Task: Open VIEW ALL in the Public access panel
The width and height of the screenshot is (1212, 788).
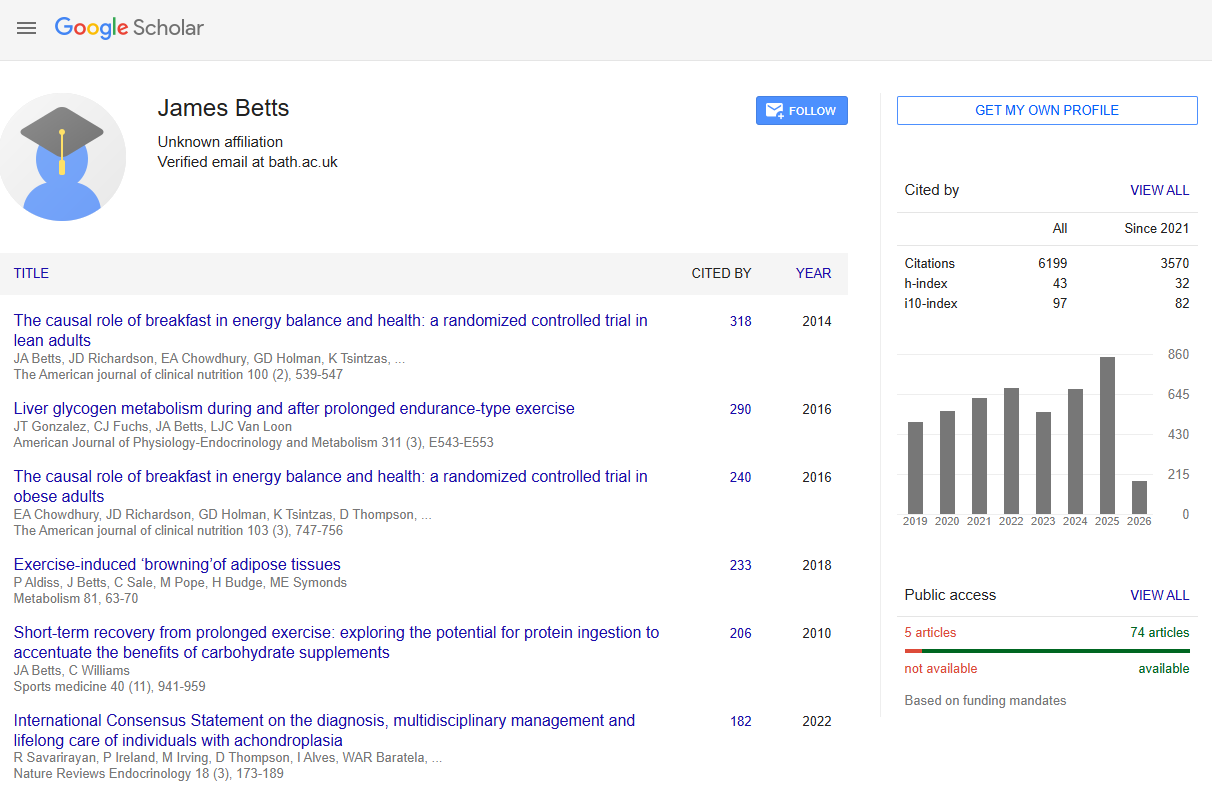Action: (1159, 595)
